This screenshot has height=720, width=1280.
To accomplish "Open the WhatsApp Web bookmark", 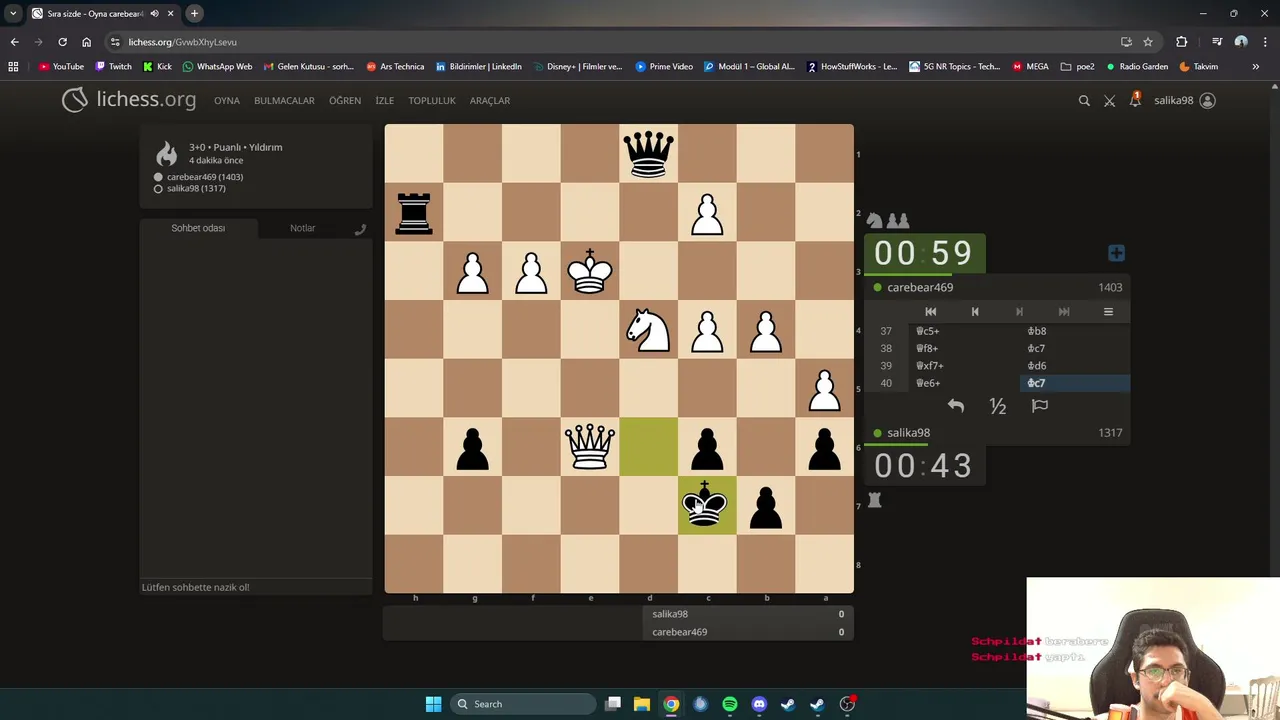I will click(217, 67).
